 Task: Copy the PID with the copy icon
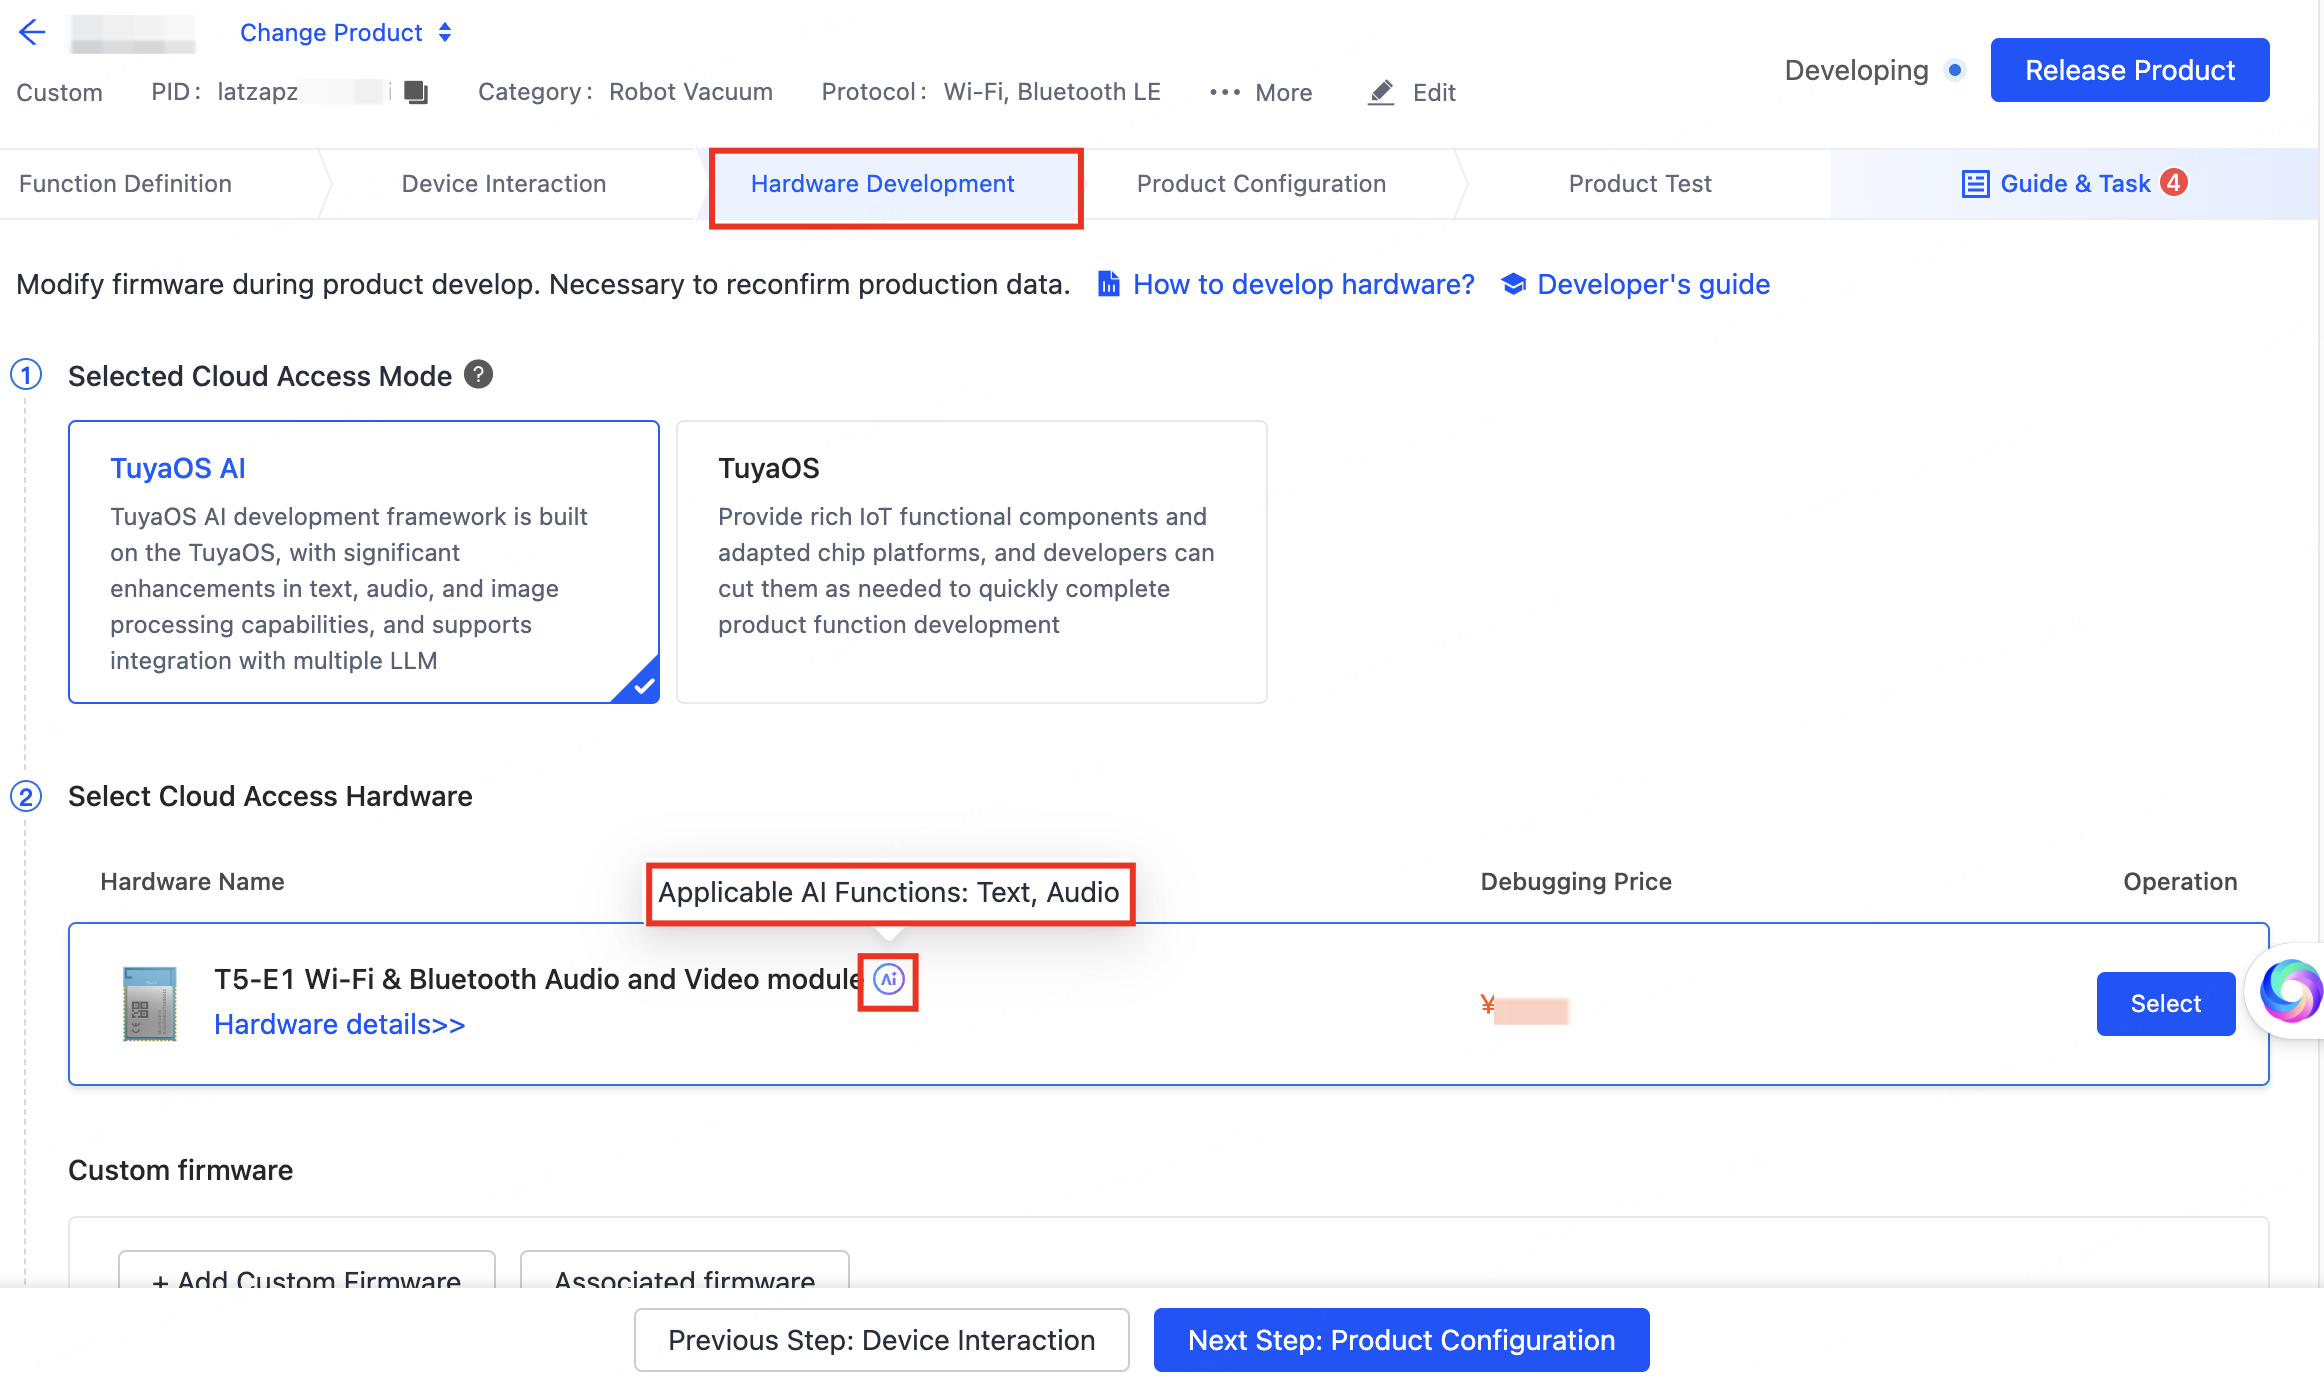(416, 92)
